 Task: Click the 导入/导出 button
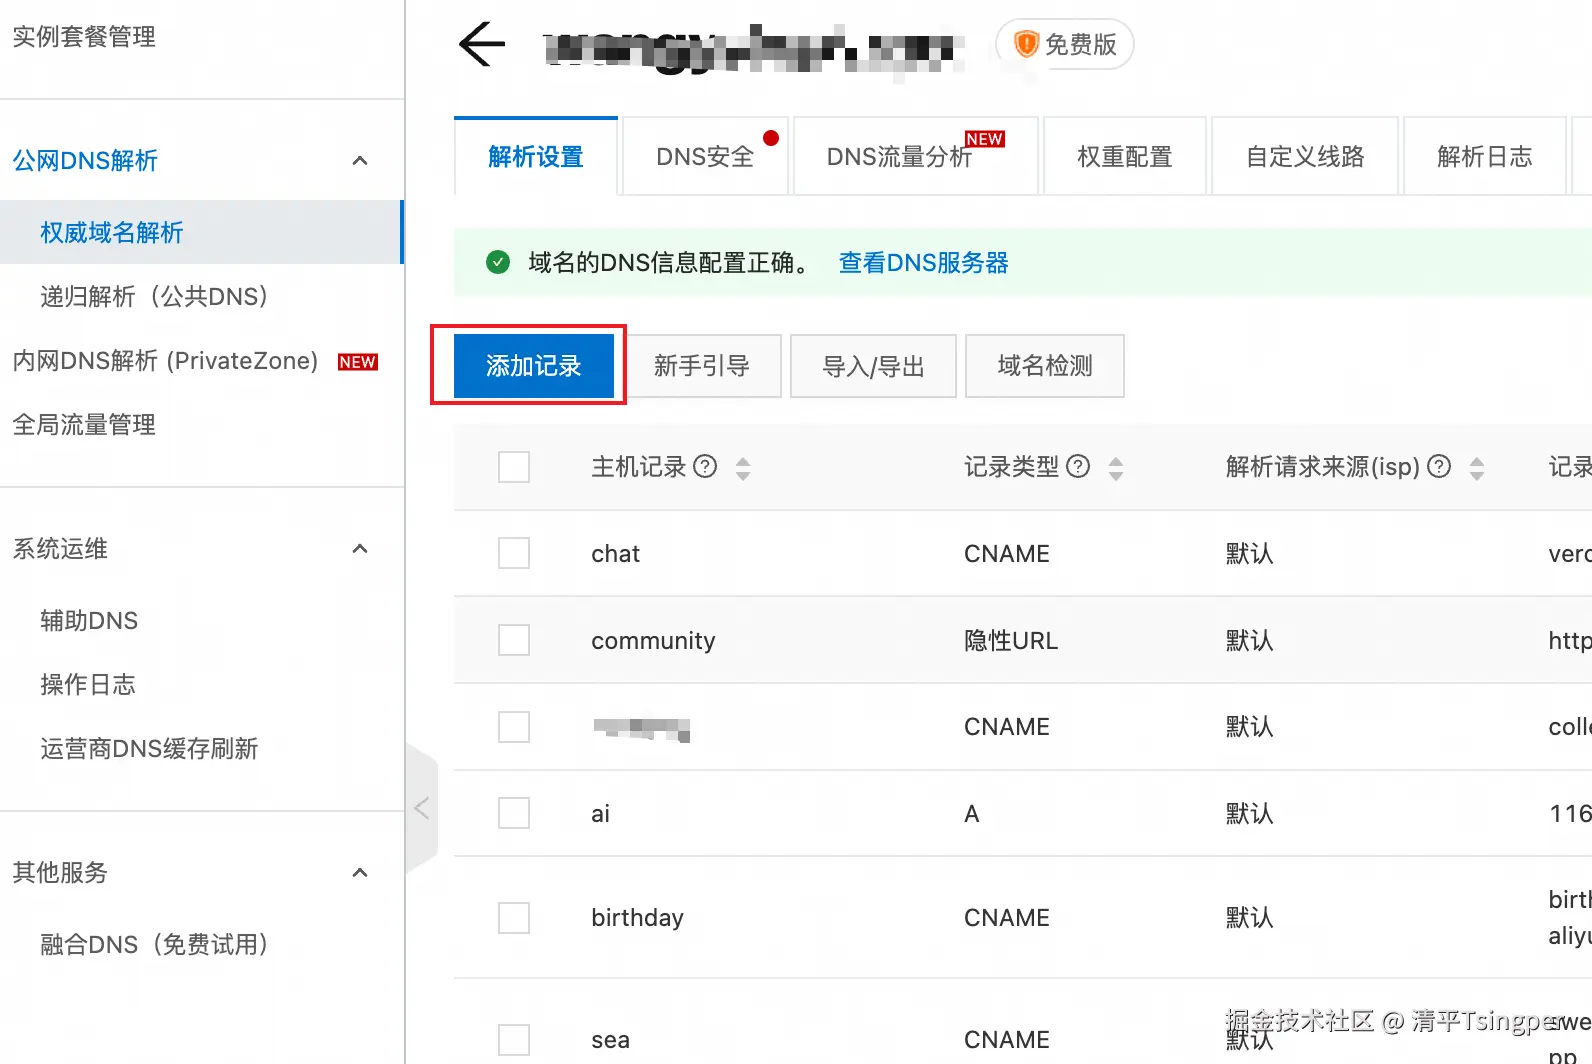pos(873,366)
